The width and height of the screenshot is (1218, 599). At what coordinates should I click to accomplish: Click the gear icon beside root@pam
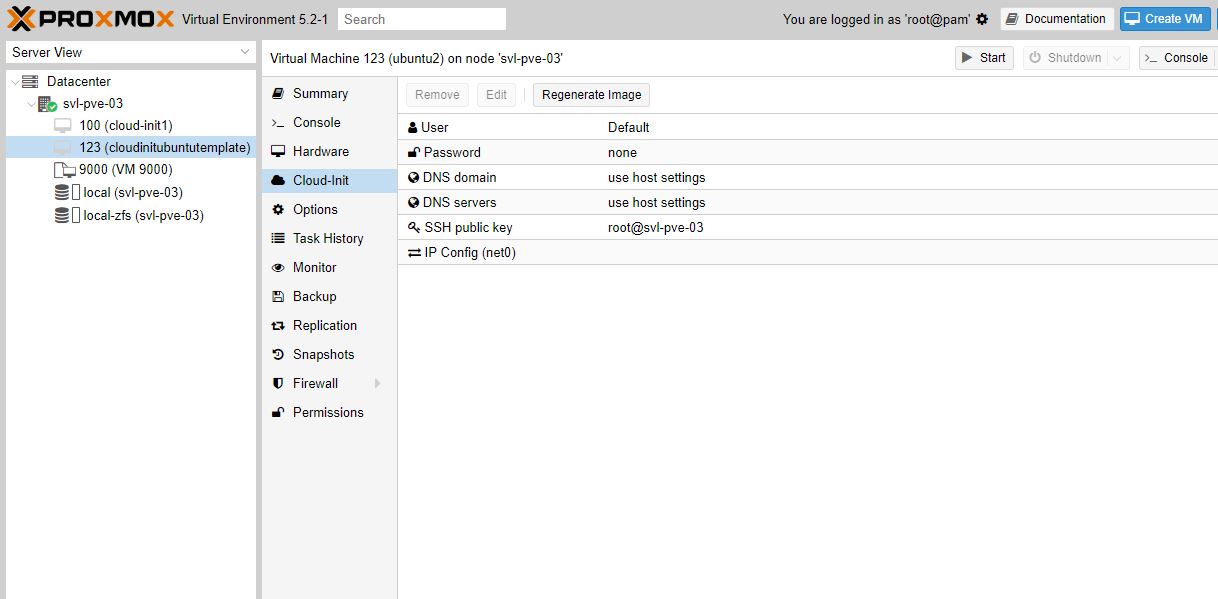[x=982, y=19]
